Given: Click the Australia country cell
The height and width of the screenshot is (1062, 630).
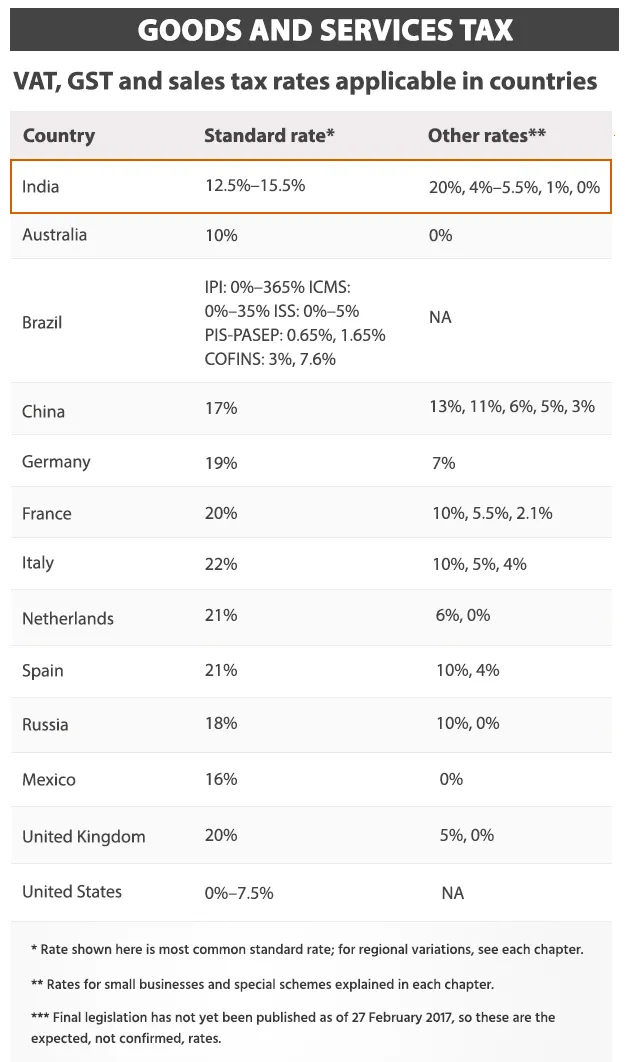Looking at the screenshot, I should tap(54, 235).
